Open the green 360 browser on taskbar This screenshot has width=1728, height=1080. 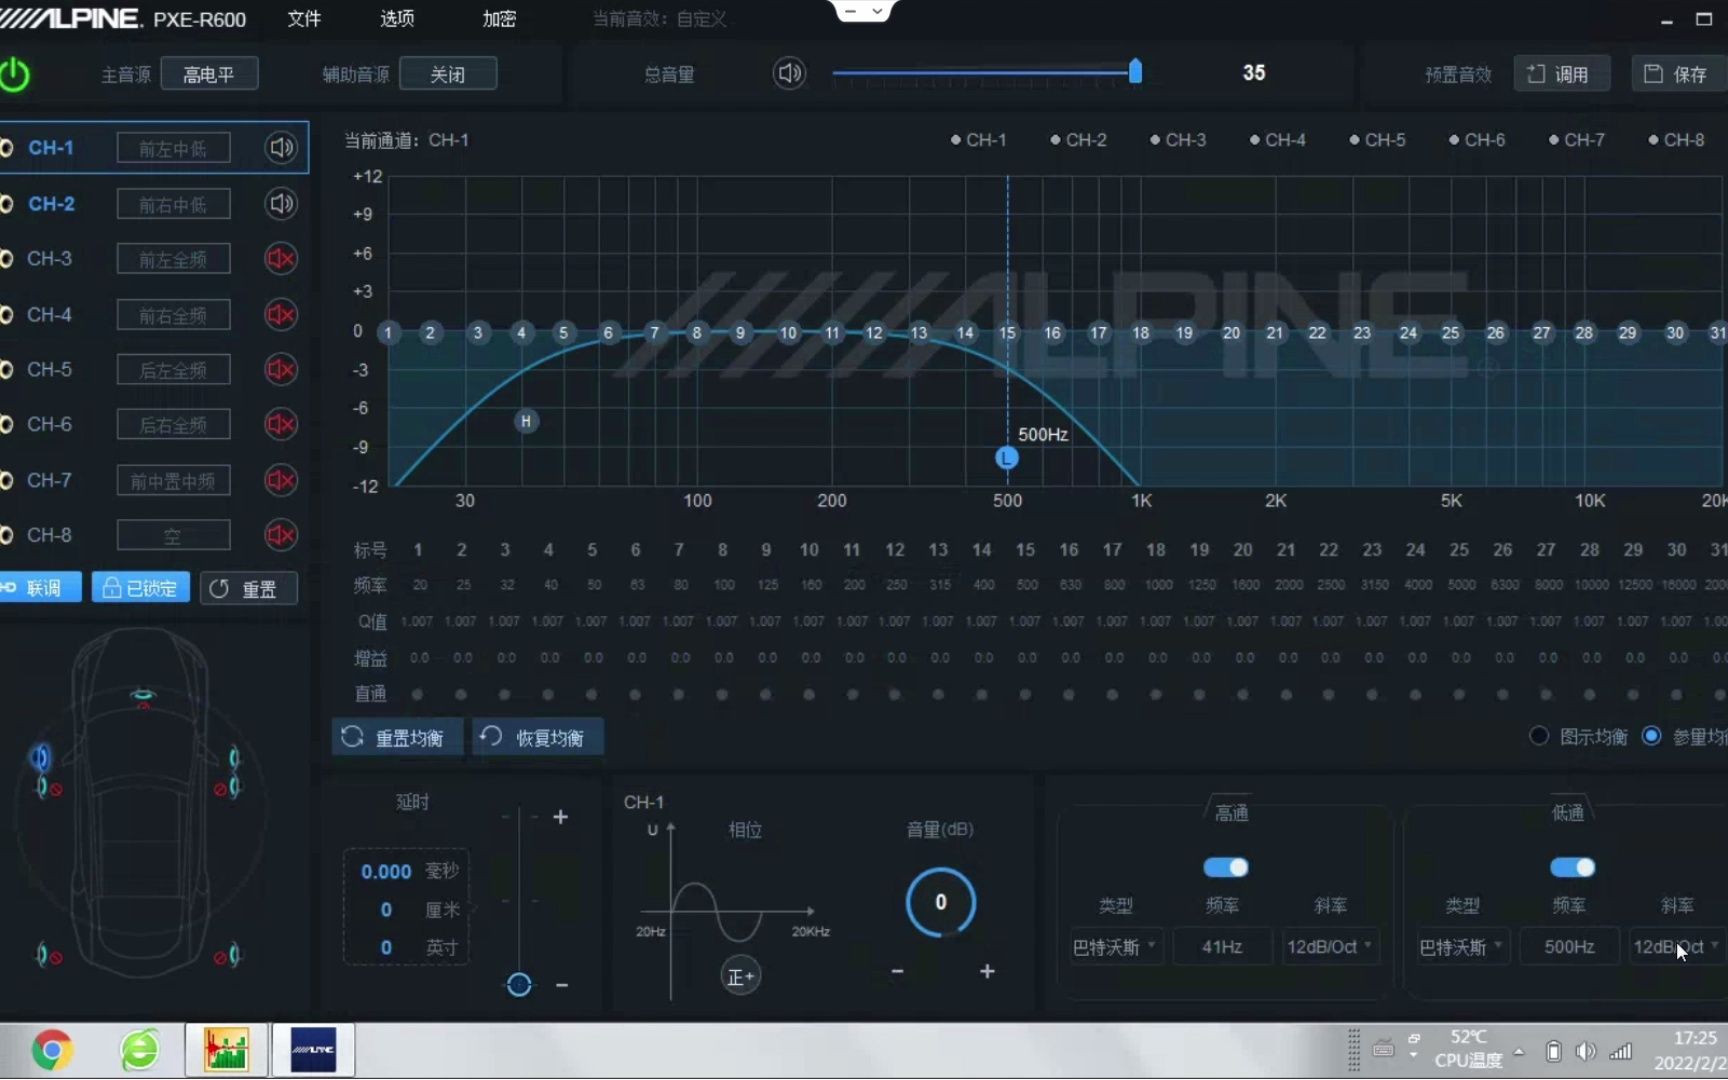point(140,1050)
